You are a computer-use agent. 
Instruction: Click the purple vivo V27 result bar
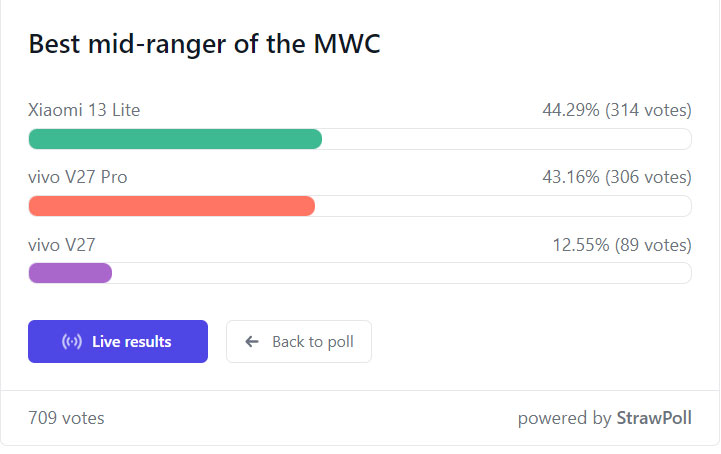[70, 273]
